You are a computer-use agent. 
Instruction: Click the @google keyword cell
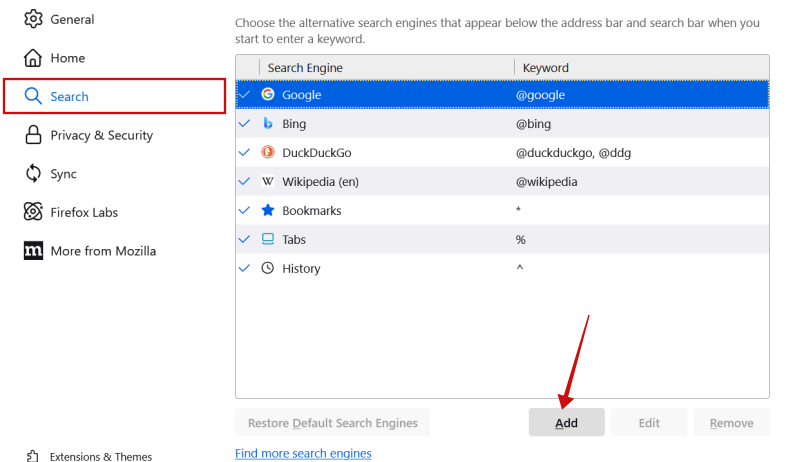540,95
